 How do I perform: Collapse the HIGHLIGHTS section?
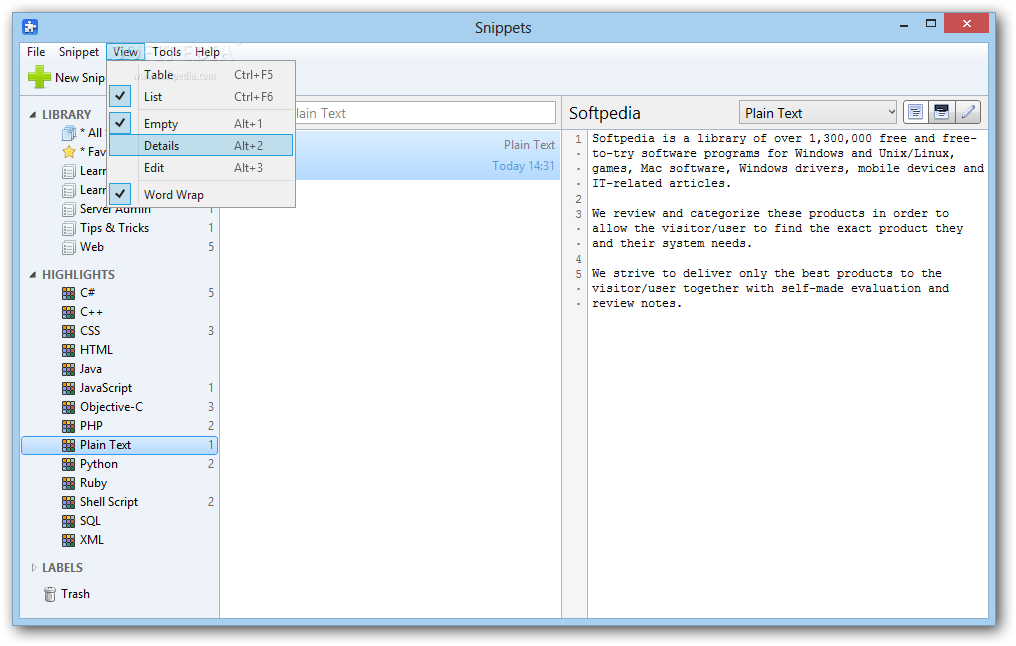click(32, 275)
